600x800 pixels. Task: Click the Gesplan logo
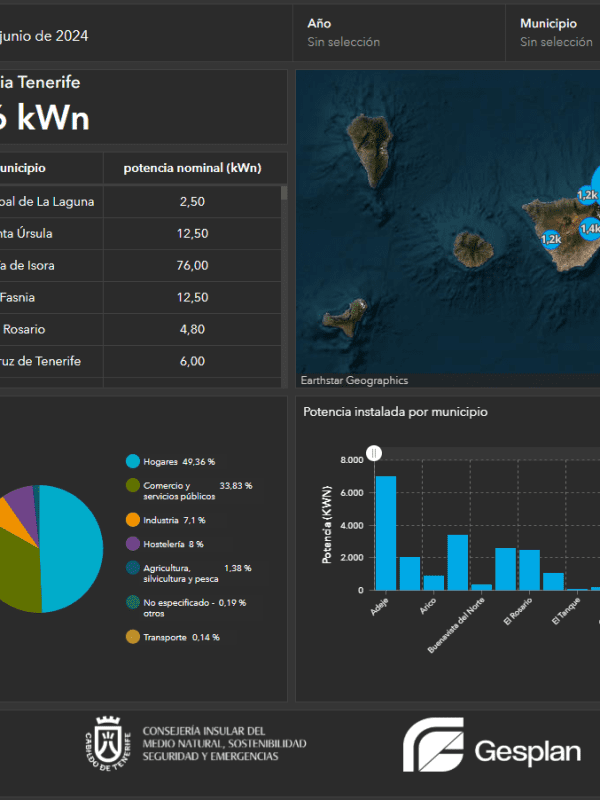tap(492, 744)
